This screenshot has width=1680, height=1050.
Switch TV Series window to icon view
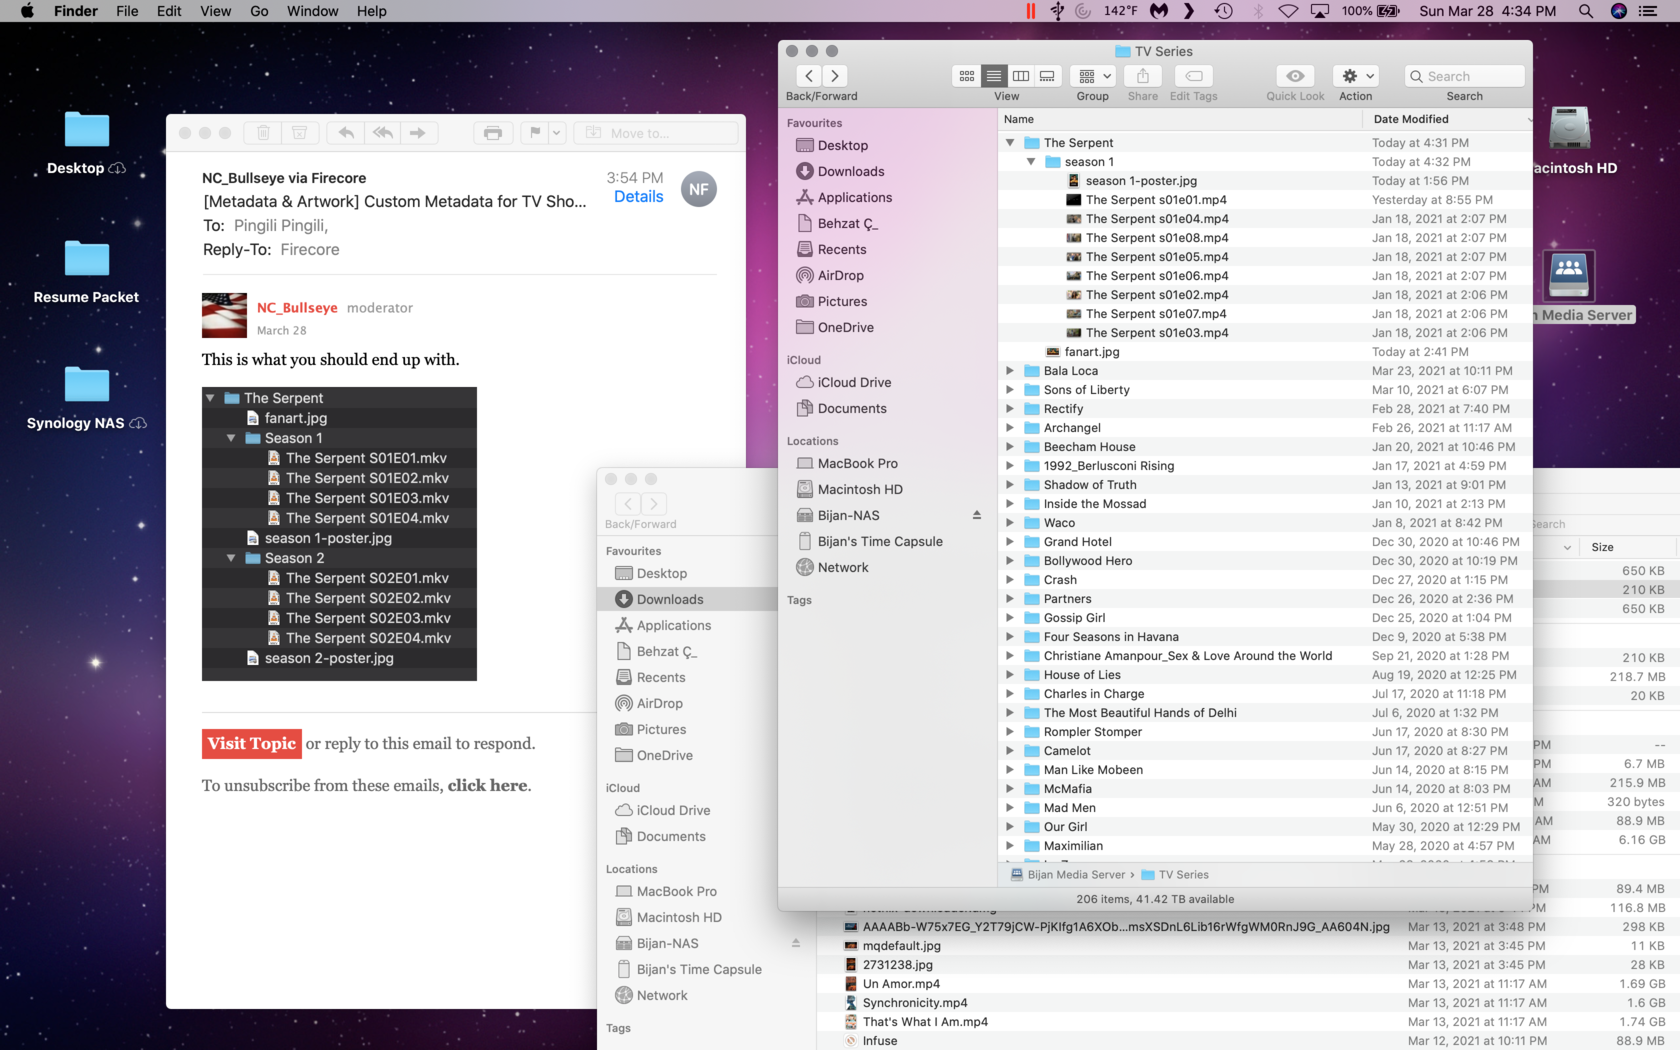(x=967, y=76)
